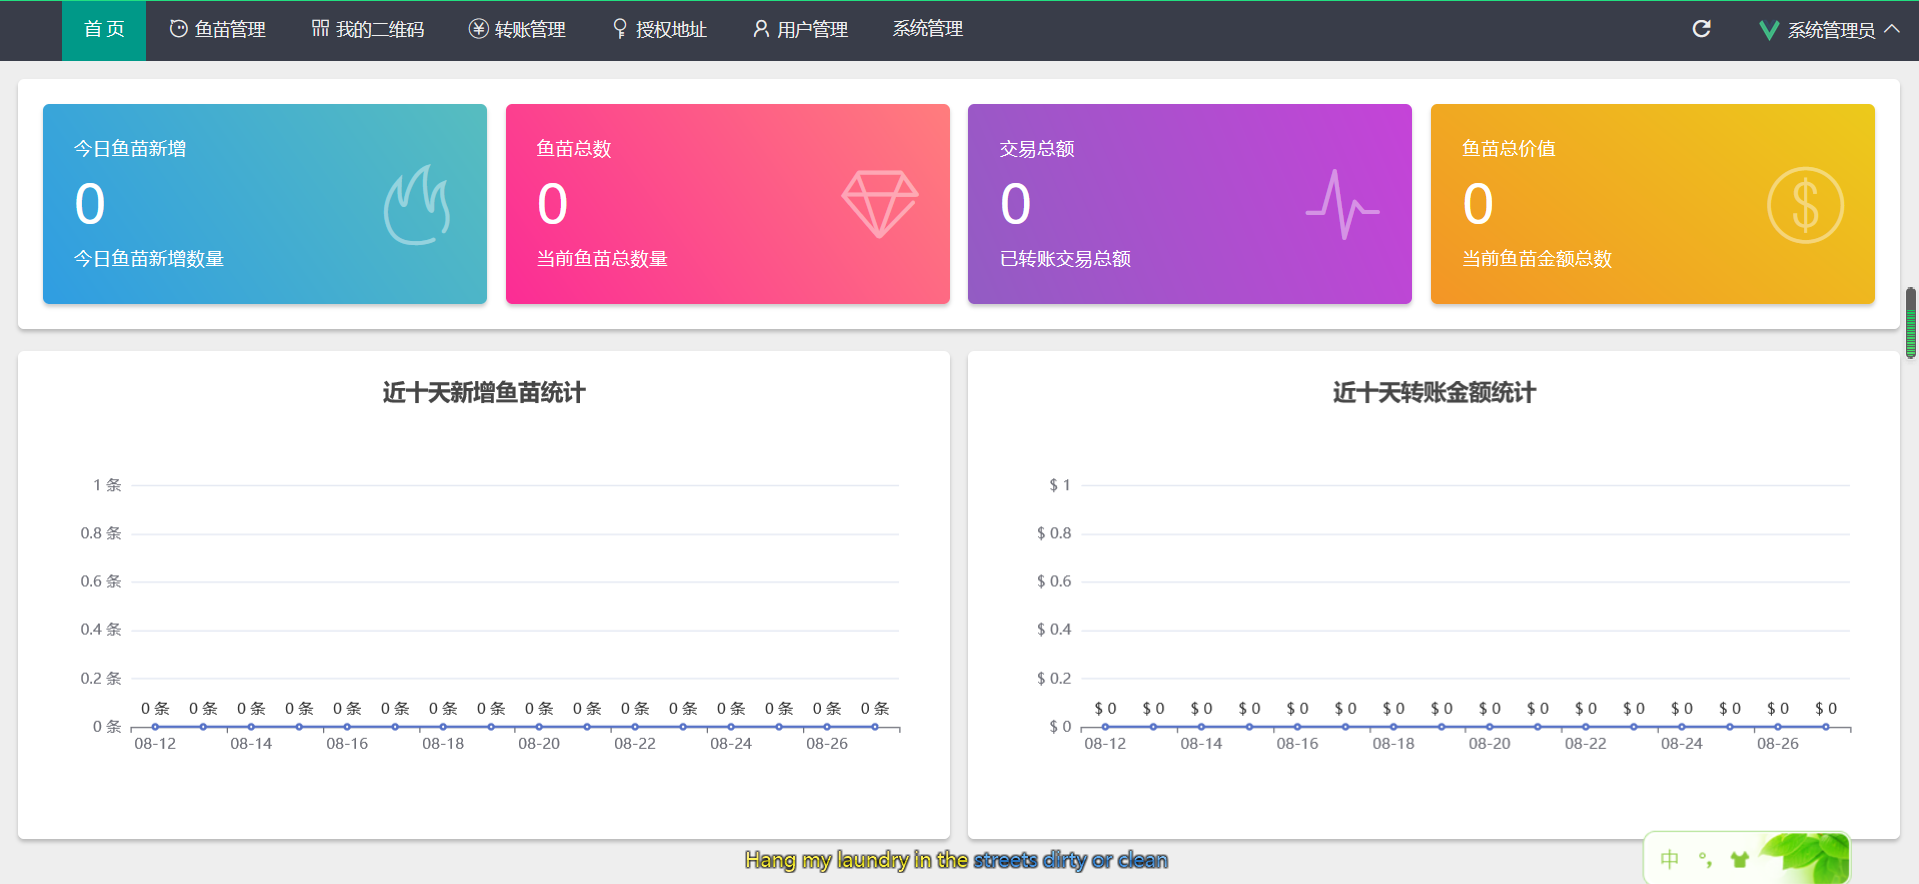Click the flame icon on 今日鱼苗新增 card

(x=417, y=205)
